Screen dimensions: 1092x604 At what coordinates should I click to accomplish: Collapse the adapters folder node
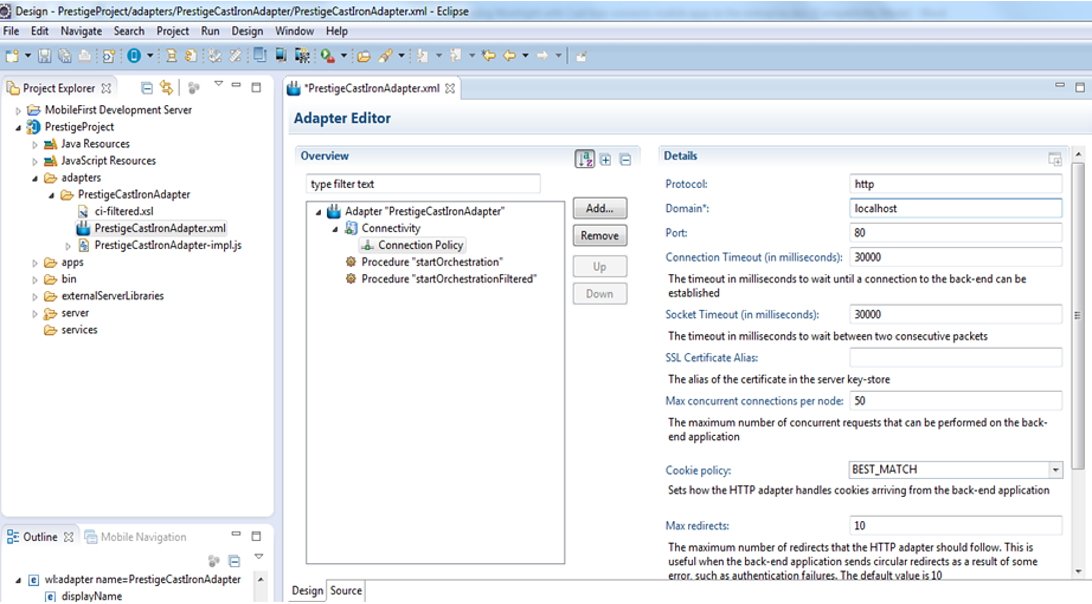point(35,178)
